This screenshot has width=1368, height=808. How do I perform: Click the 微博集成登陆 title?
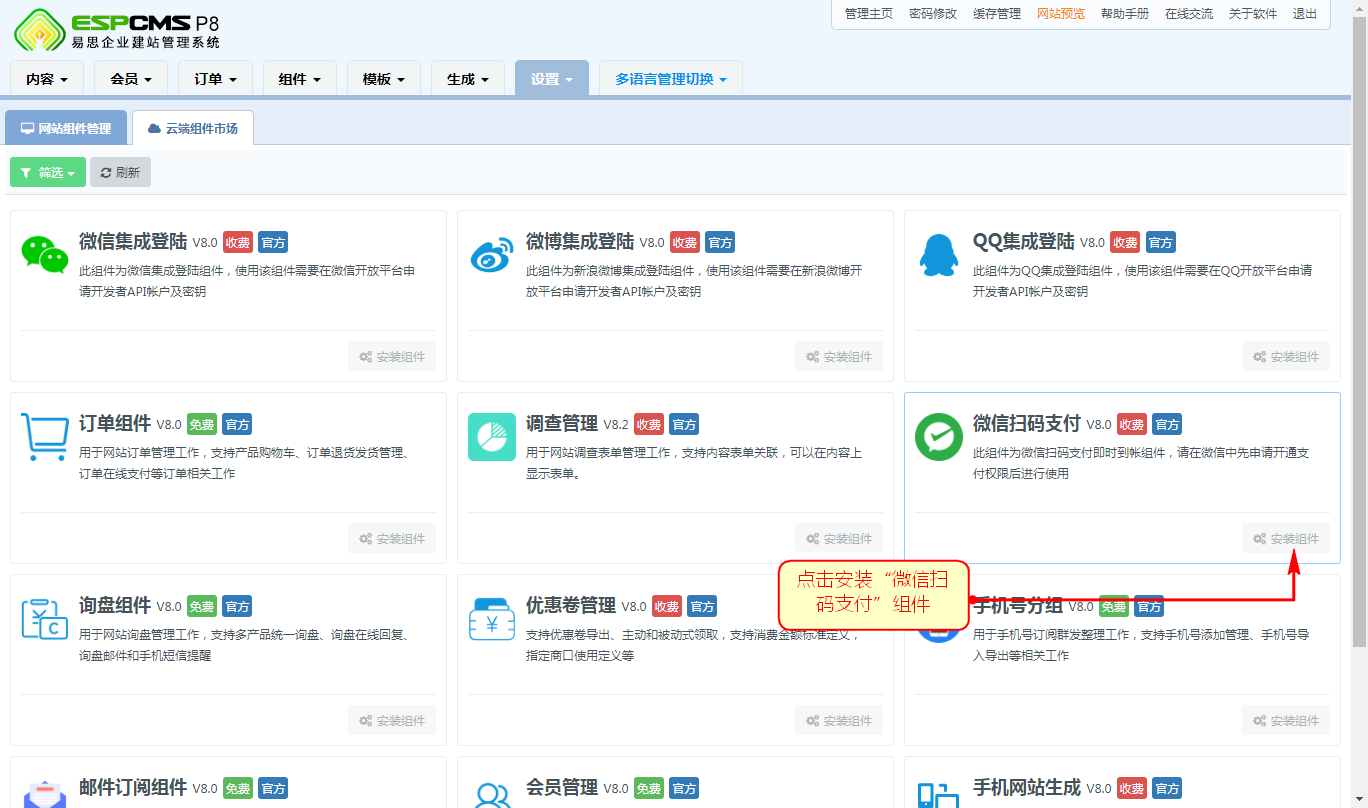tap(580, 242)
